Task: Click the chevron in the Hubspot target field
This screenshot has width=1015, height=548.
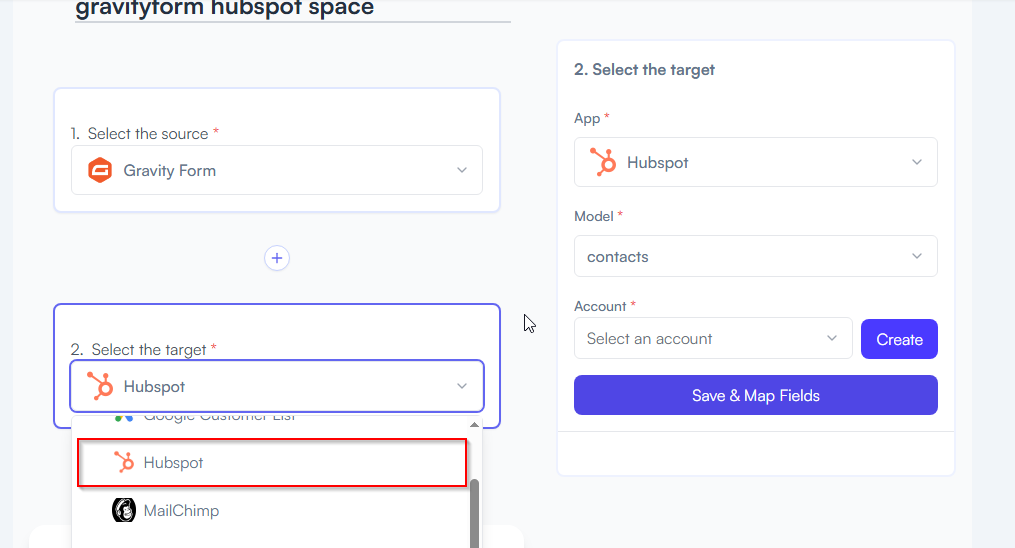Action: click(x=462, y=386)
